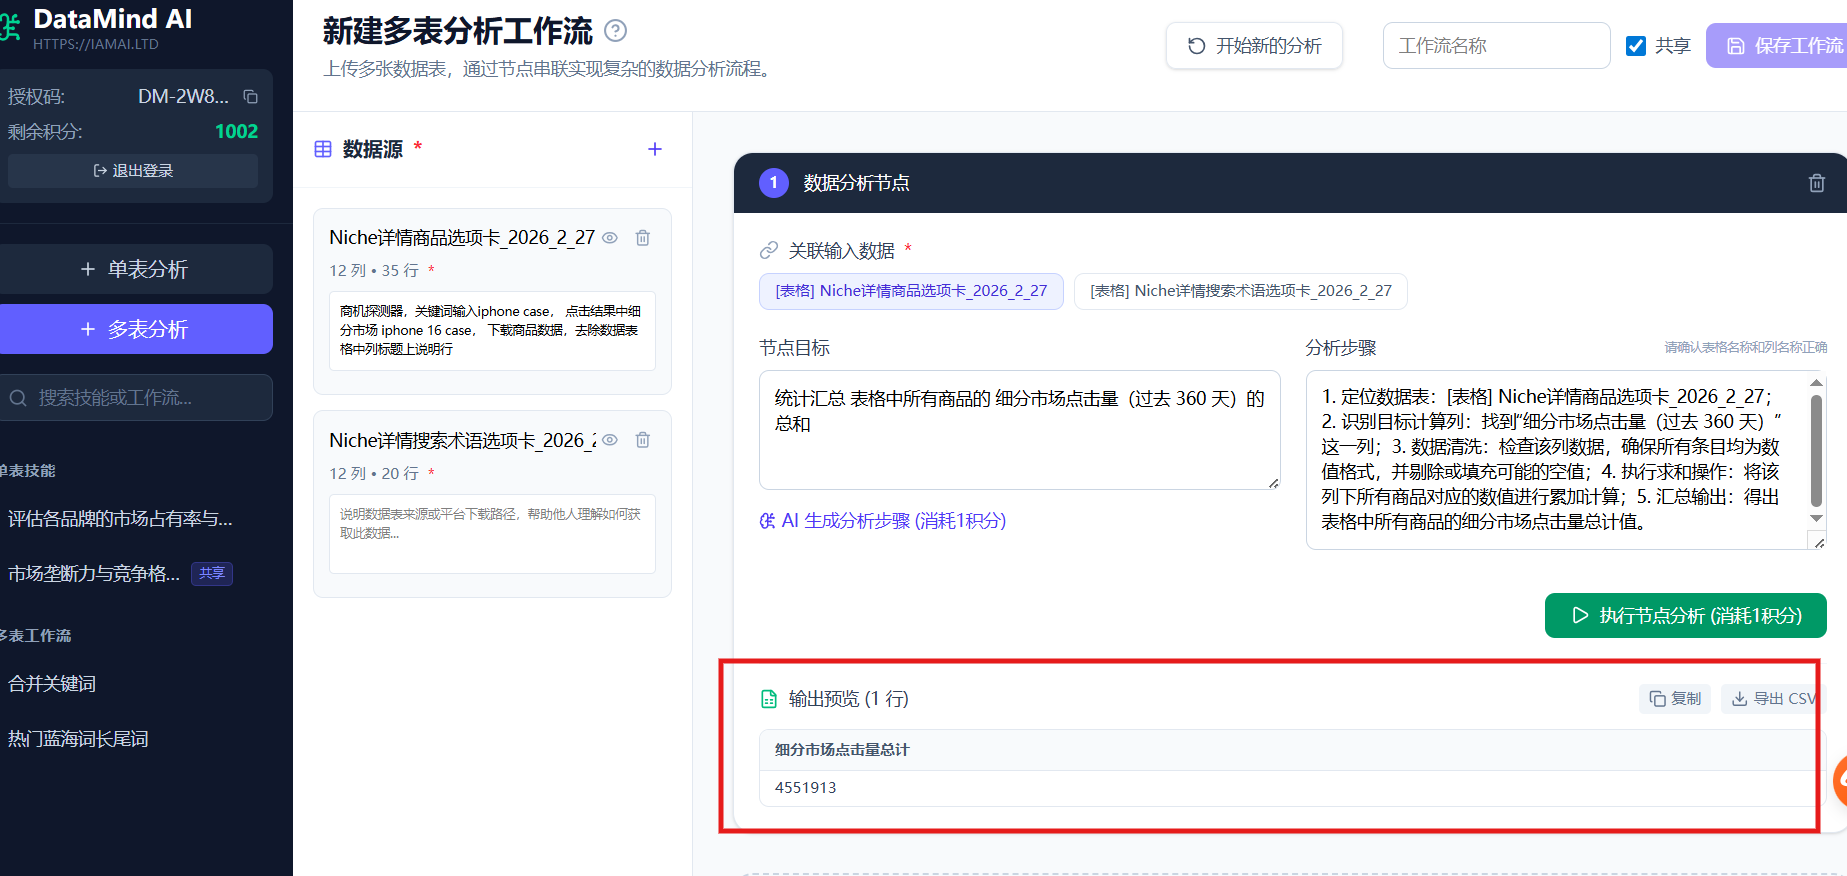Preview the Niche详情商品选项卡 table via eye icon
The height and width of the screenshot is (876, 1847).
point(610,238)
